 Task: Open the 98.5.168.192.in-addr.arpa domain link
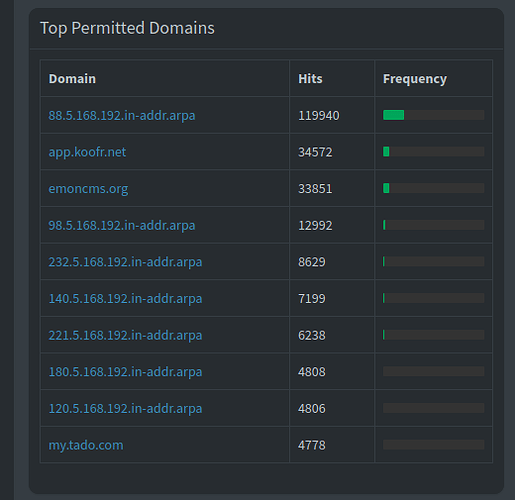[x=122, y=226]
